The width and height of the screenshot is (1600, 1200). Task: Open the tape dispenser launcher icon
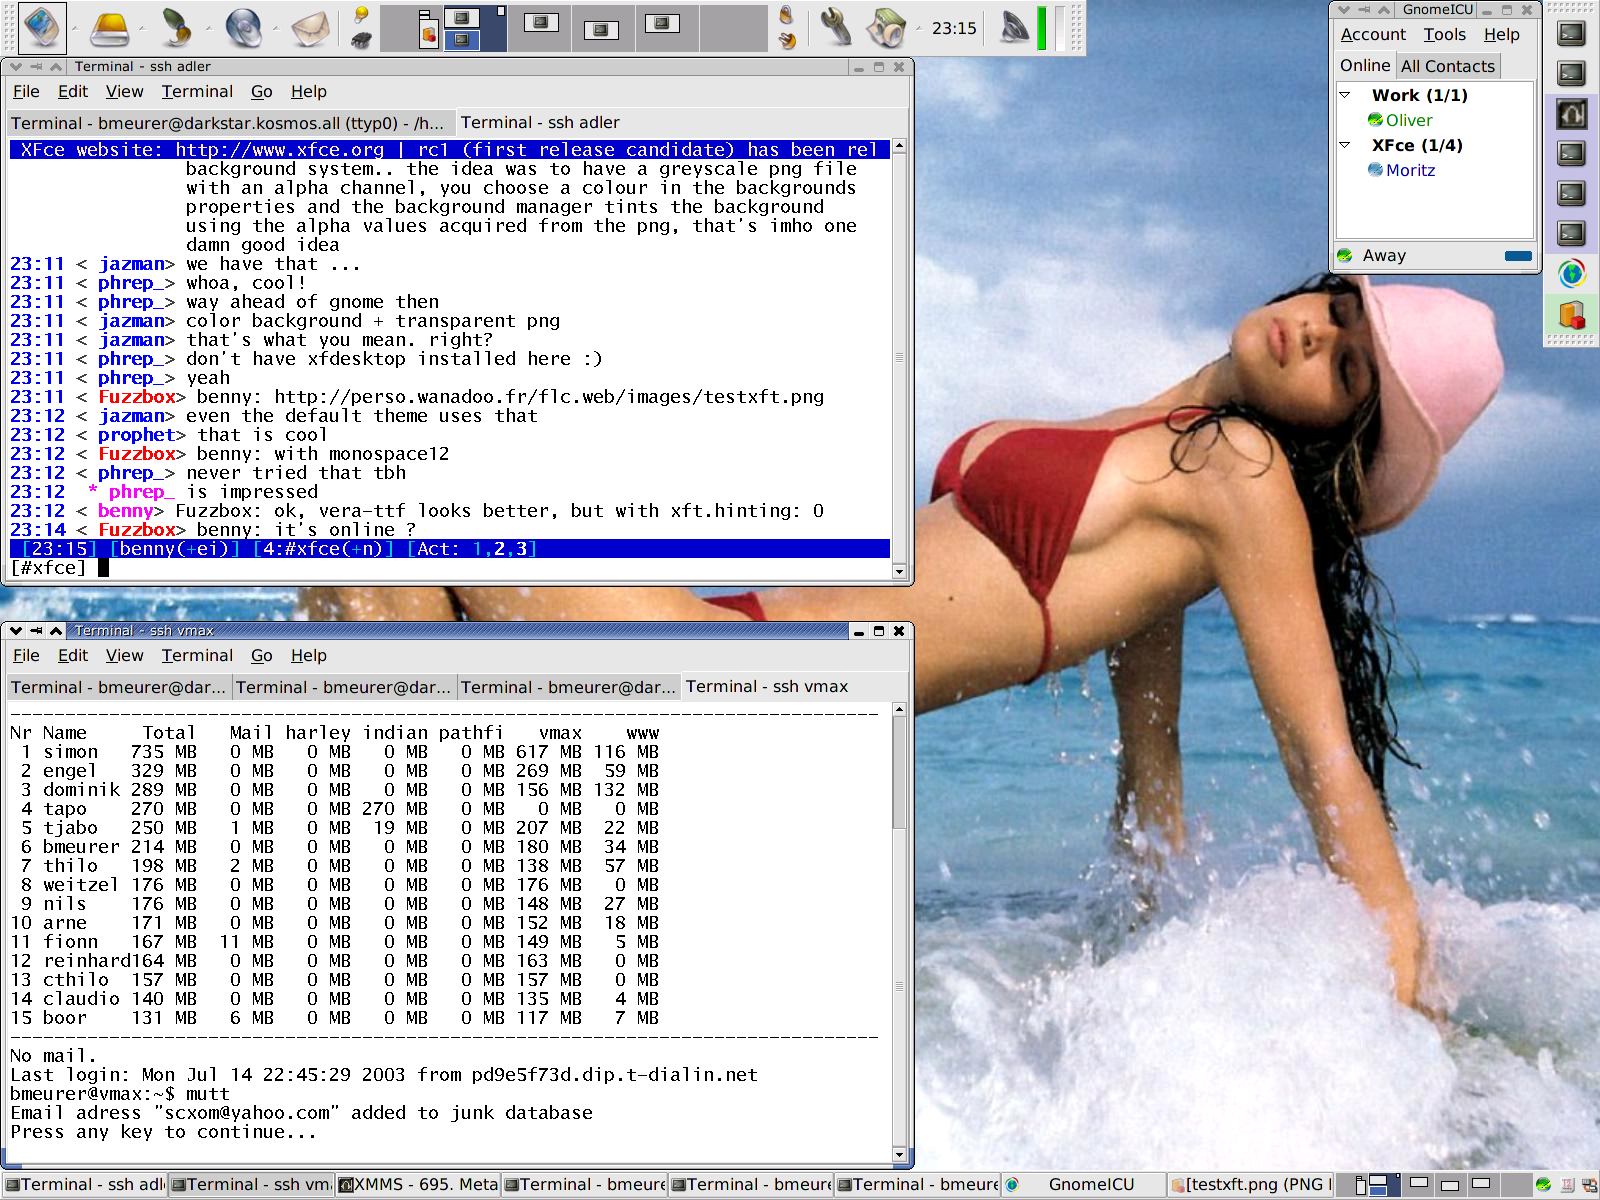click(886, 28)
